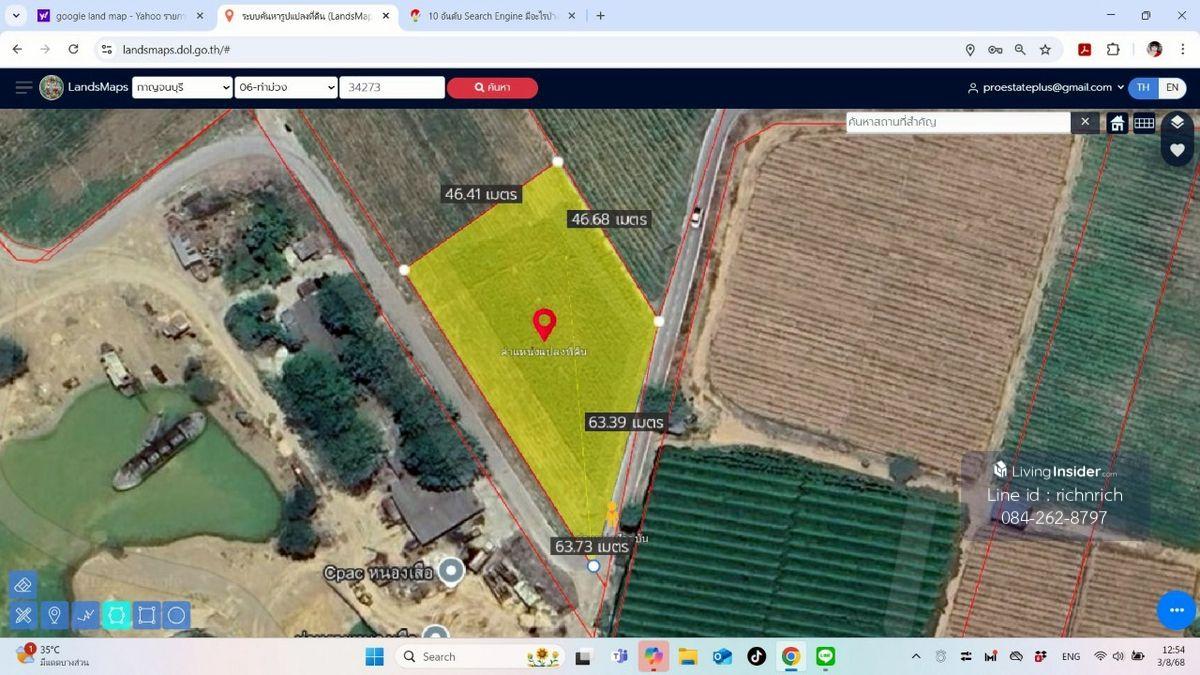Image resolution: width=1200 pixels, height=675 pixels.
Task: Open the map layers panel
Action: click(1177, 122)
